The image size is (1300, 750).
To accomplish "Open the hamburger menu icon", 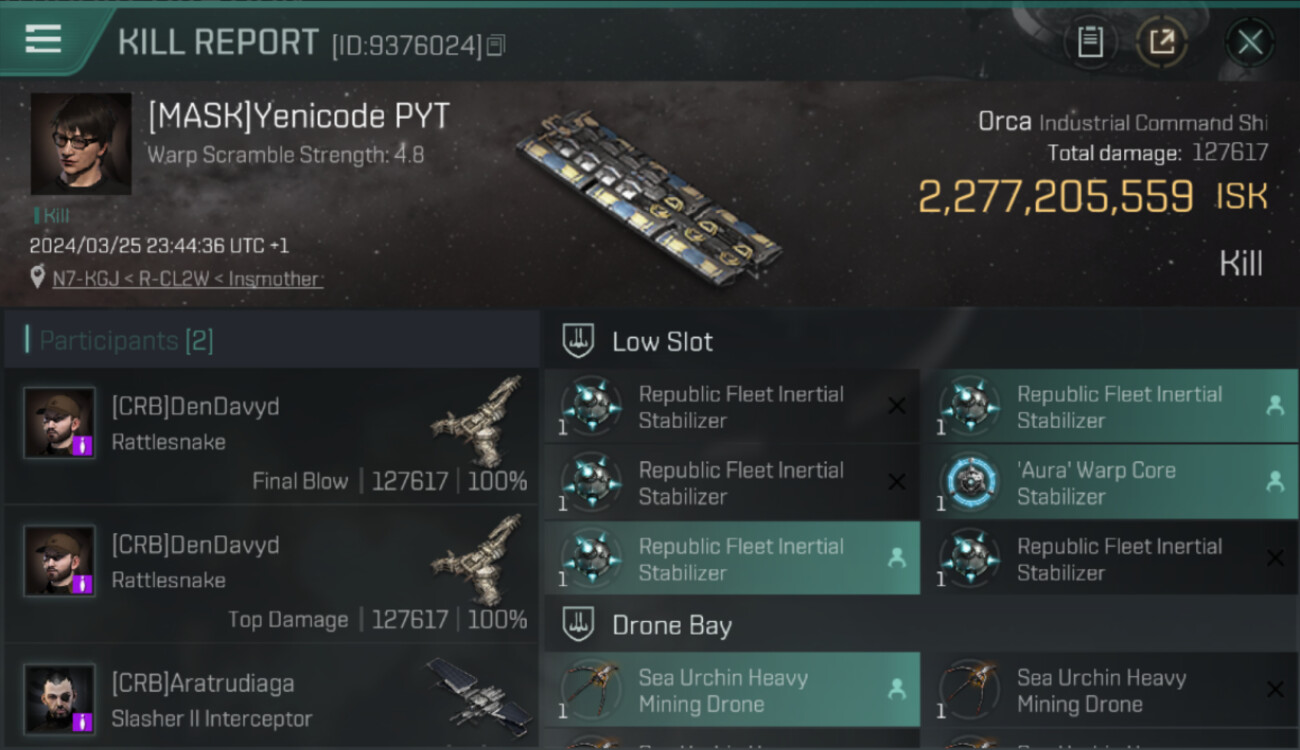I will pyautogui.click(x=43, y=39).
